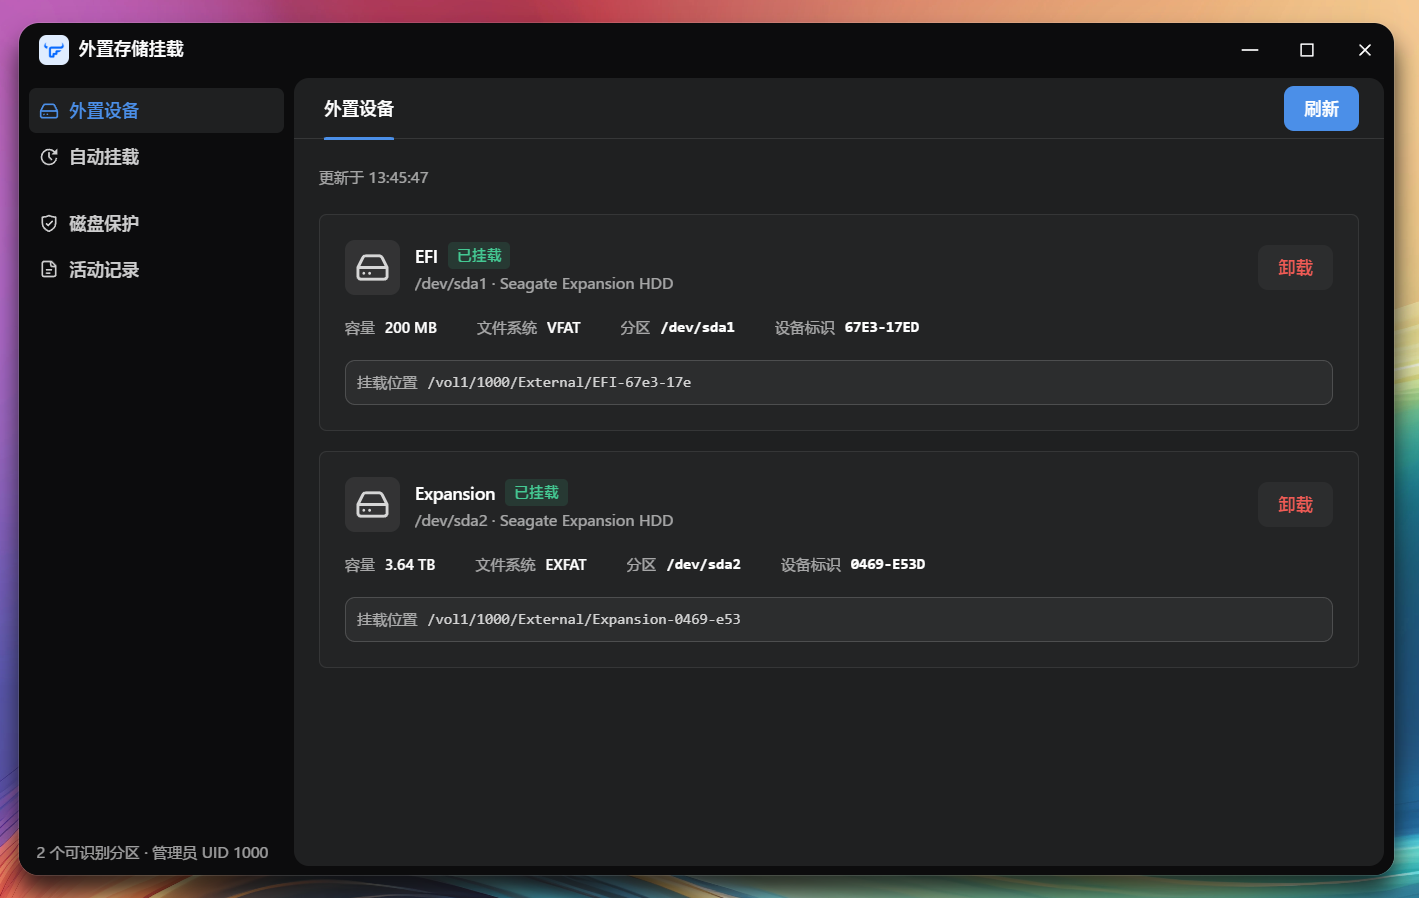1419x898 pixels.
Task: Click the 已挂载 badge on EFI
Action: pyautogui.click(x=479, y=256)
